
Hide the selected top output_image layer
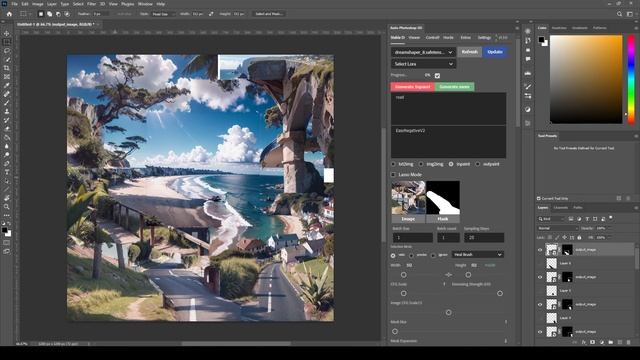click(x=540, y=250)
